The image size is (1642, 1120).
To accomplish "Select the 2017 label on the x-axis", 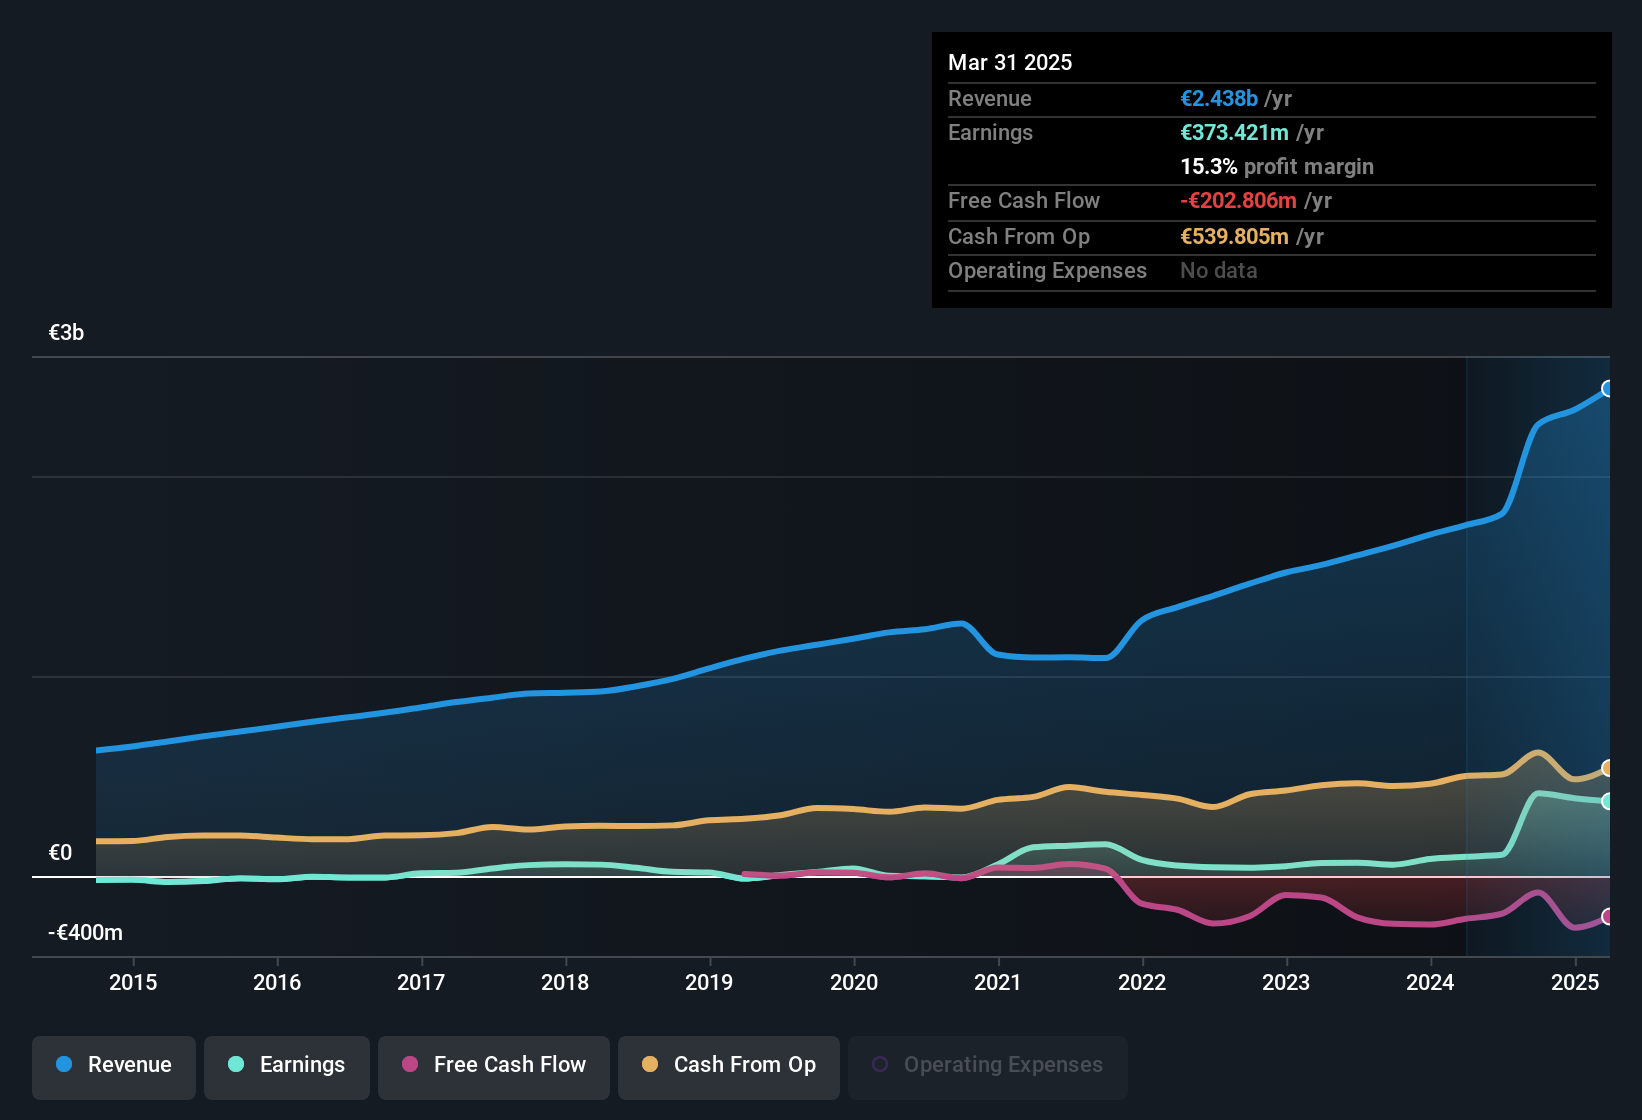I will coord(421,982).
